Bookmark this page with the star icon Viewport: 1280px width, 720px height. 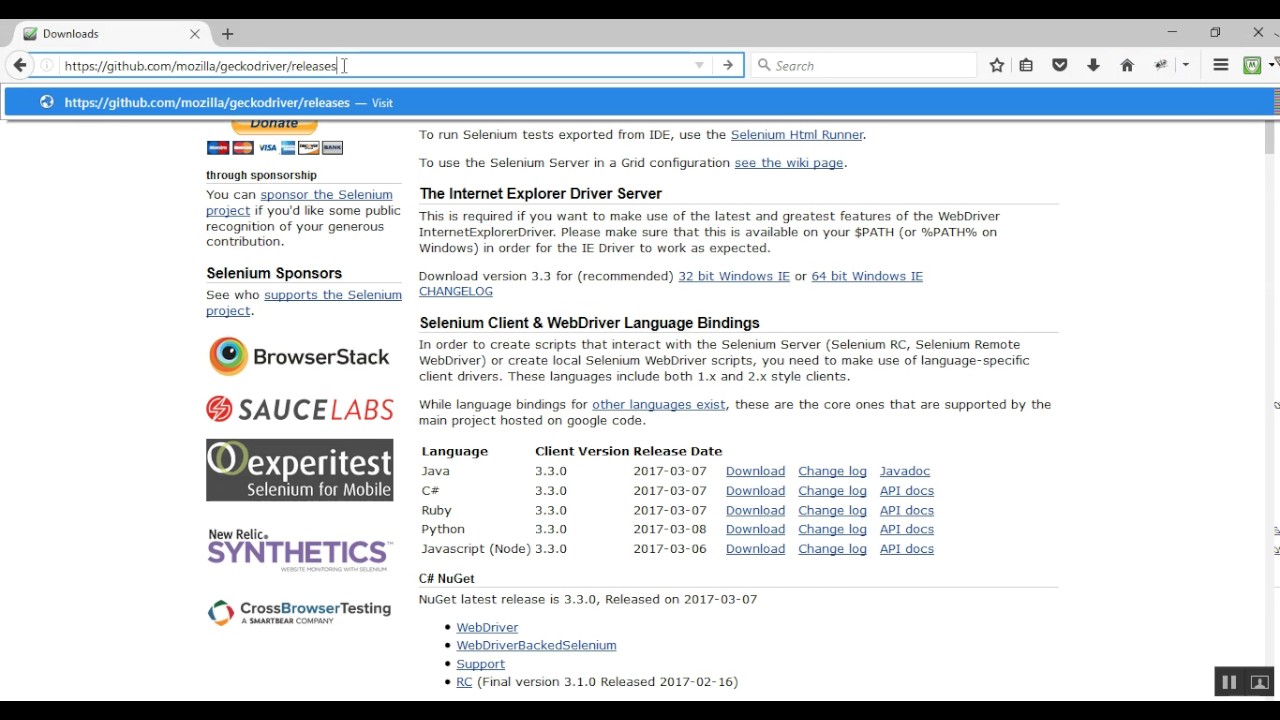click(997, 65)
